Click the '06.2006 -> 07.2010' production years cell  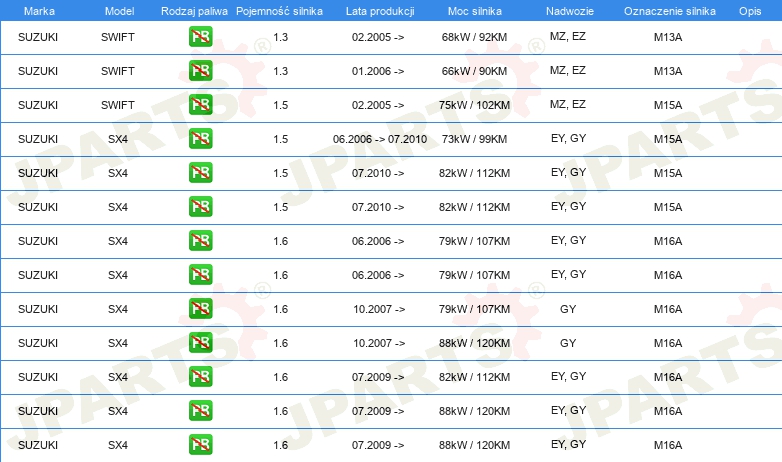point(380,139)
